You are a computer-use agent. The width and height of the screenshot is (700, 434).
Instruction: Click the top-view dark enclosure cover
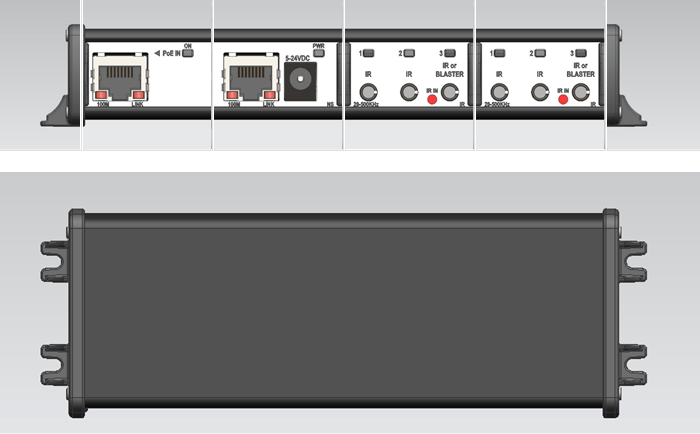(x=344, y=313)
